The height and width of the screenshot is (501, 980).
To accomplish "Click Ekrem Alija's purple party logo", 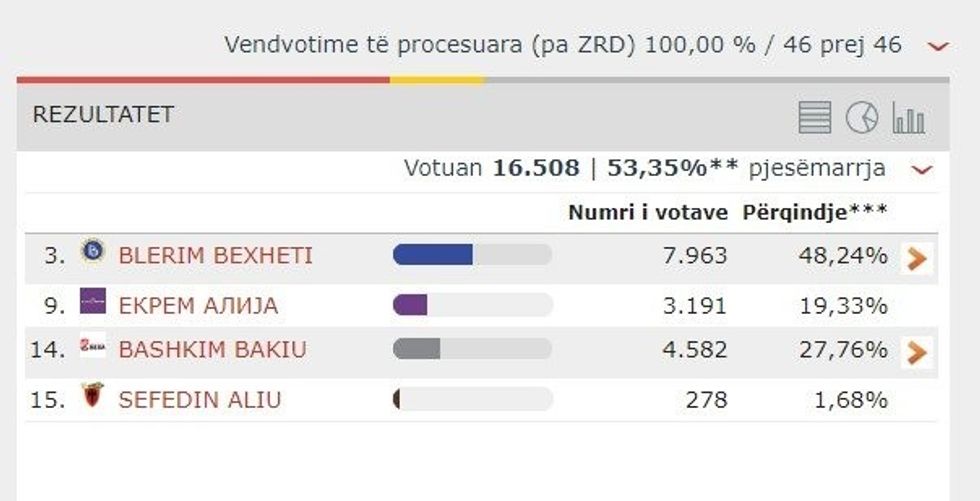I will (x=93, y=302).
